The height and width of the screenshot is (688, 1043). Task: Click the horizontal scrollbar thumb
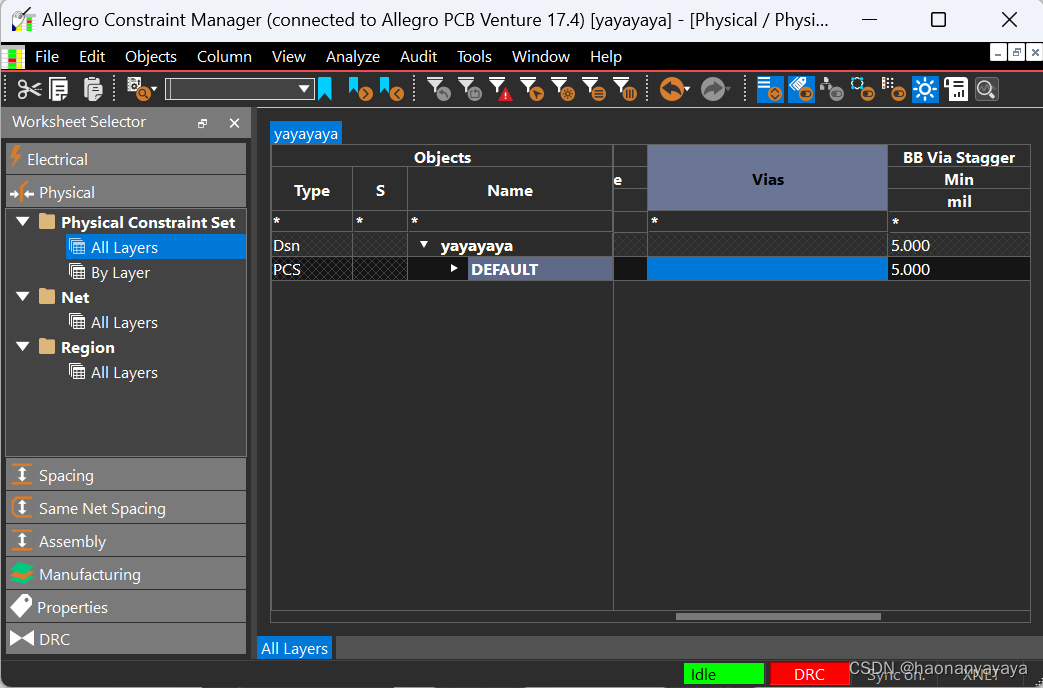778,616
